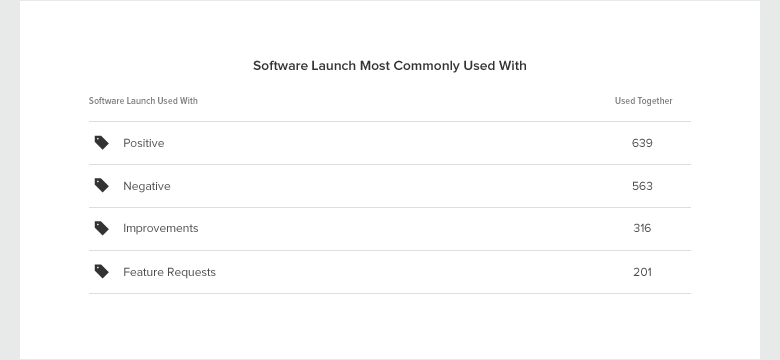The image size is (780, 360).
Task: Select the 201 used-together count
Action: (642, 272)
